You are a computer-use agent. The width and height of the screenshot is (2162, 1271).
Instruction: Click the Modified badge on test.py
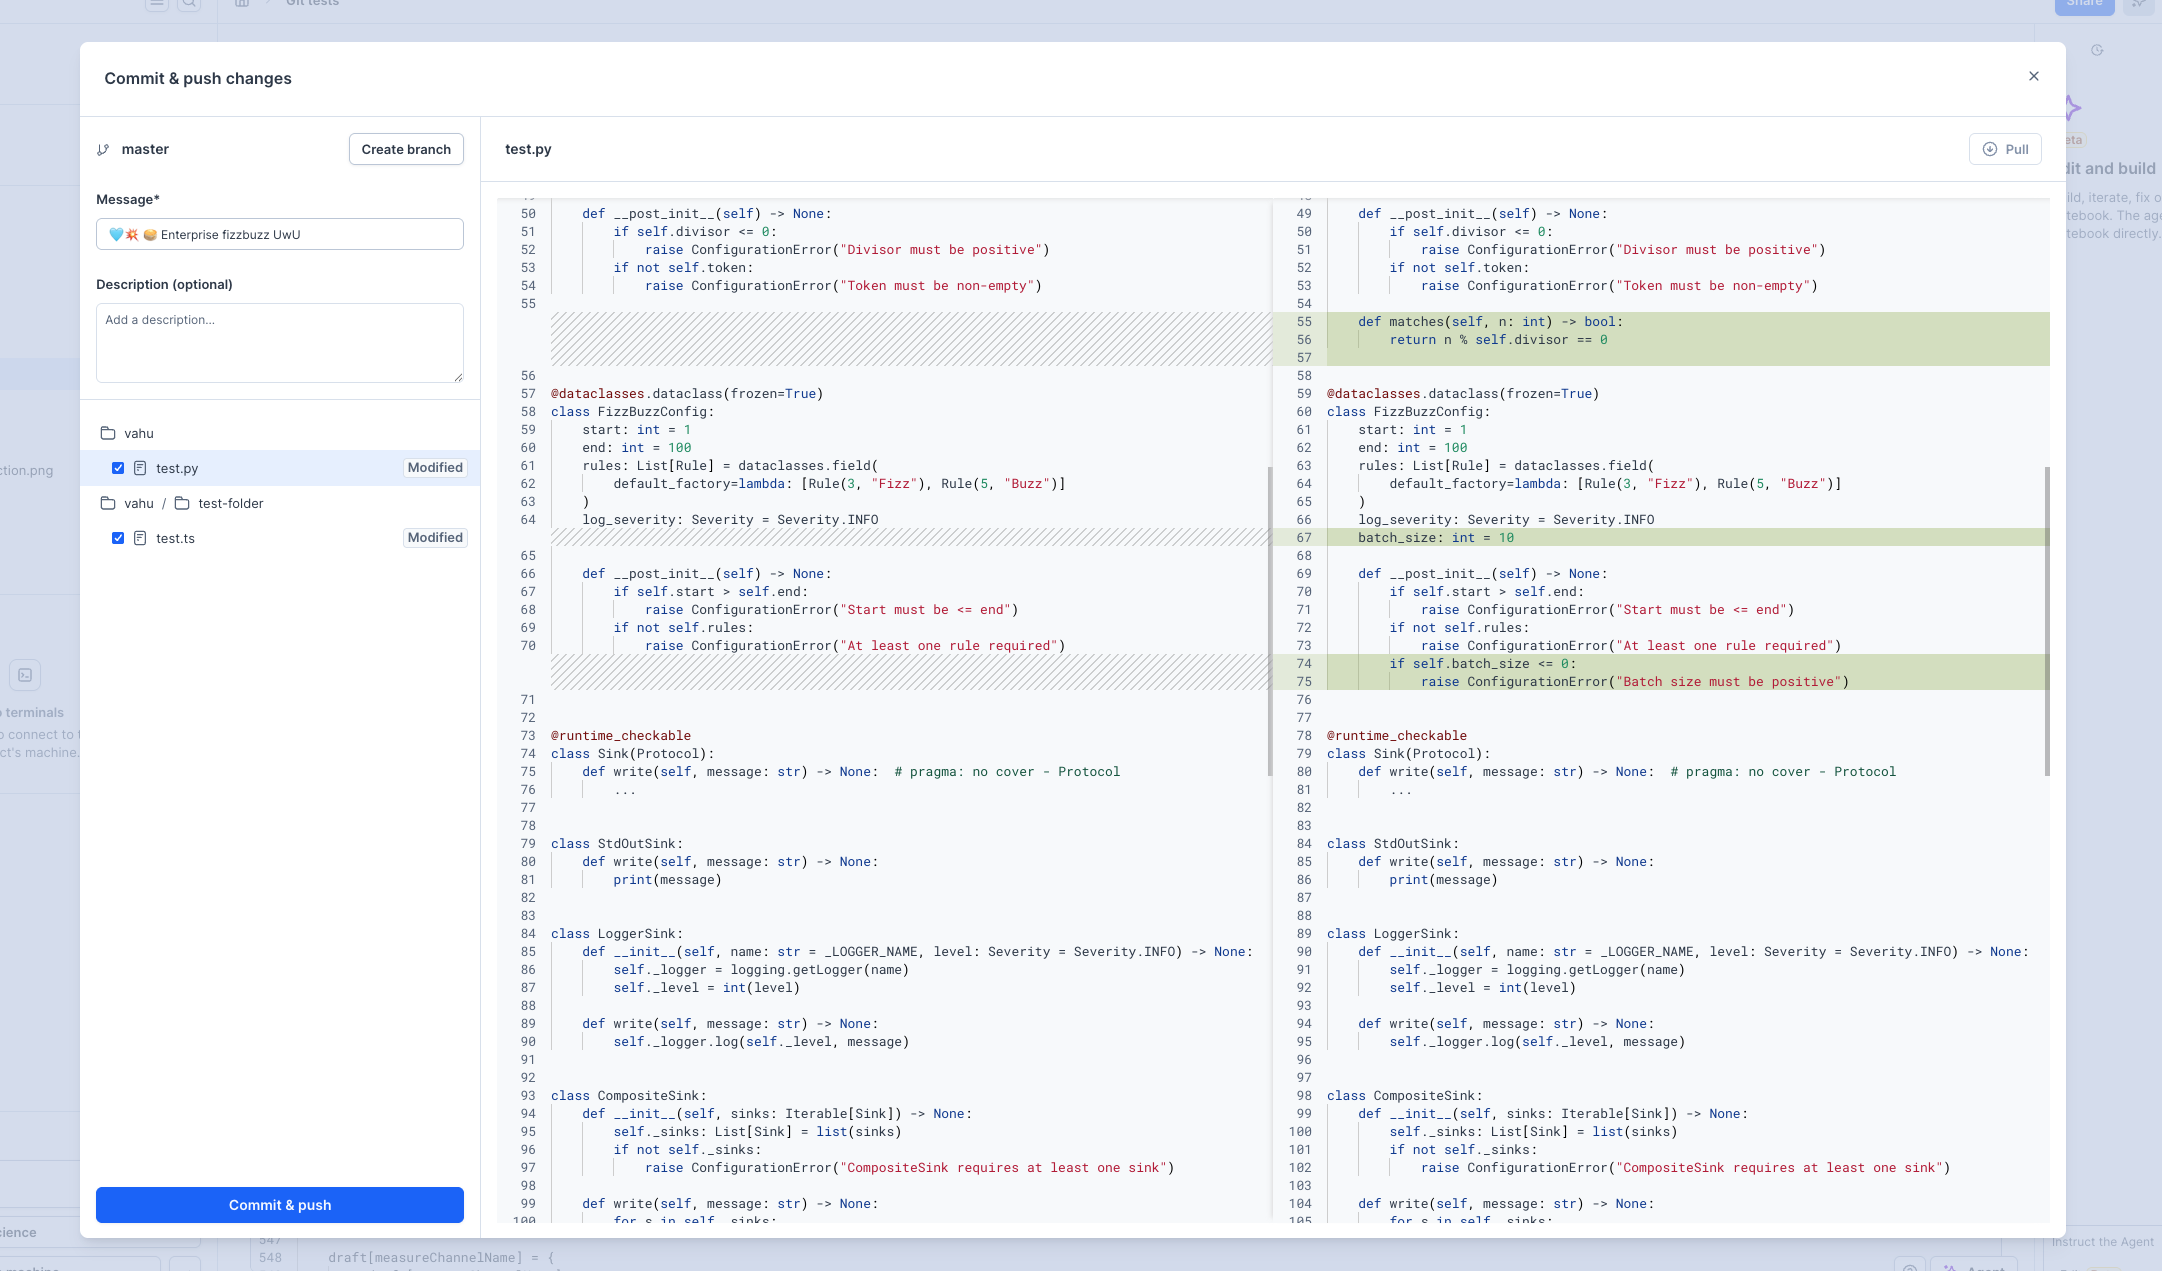[x=435, y=468]
